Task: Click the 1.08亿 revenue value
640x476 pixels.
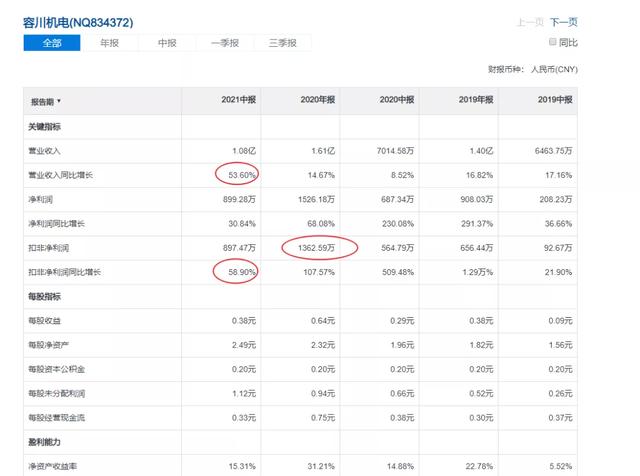Action: (244, 151)
